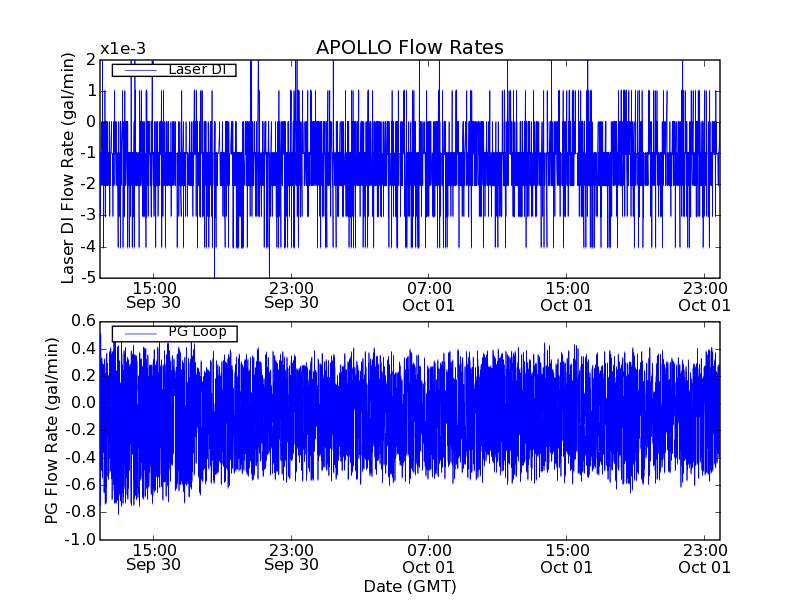Screen dimensions: 800x600
Task: Click "15:00 Oct 01" under the Laser DI plot
Action: tap(567, 297)
